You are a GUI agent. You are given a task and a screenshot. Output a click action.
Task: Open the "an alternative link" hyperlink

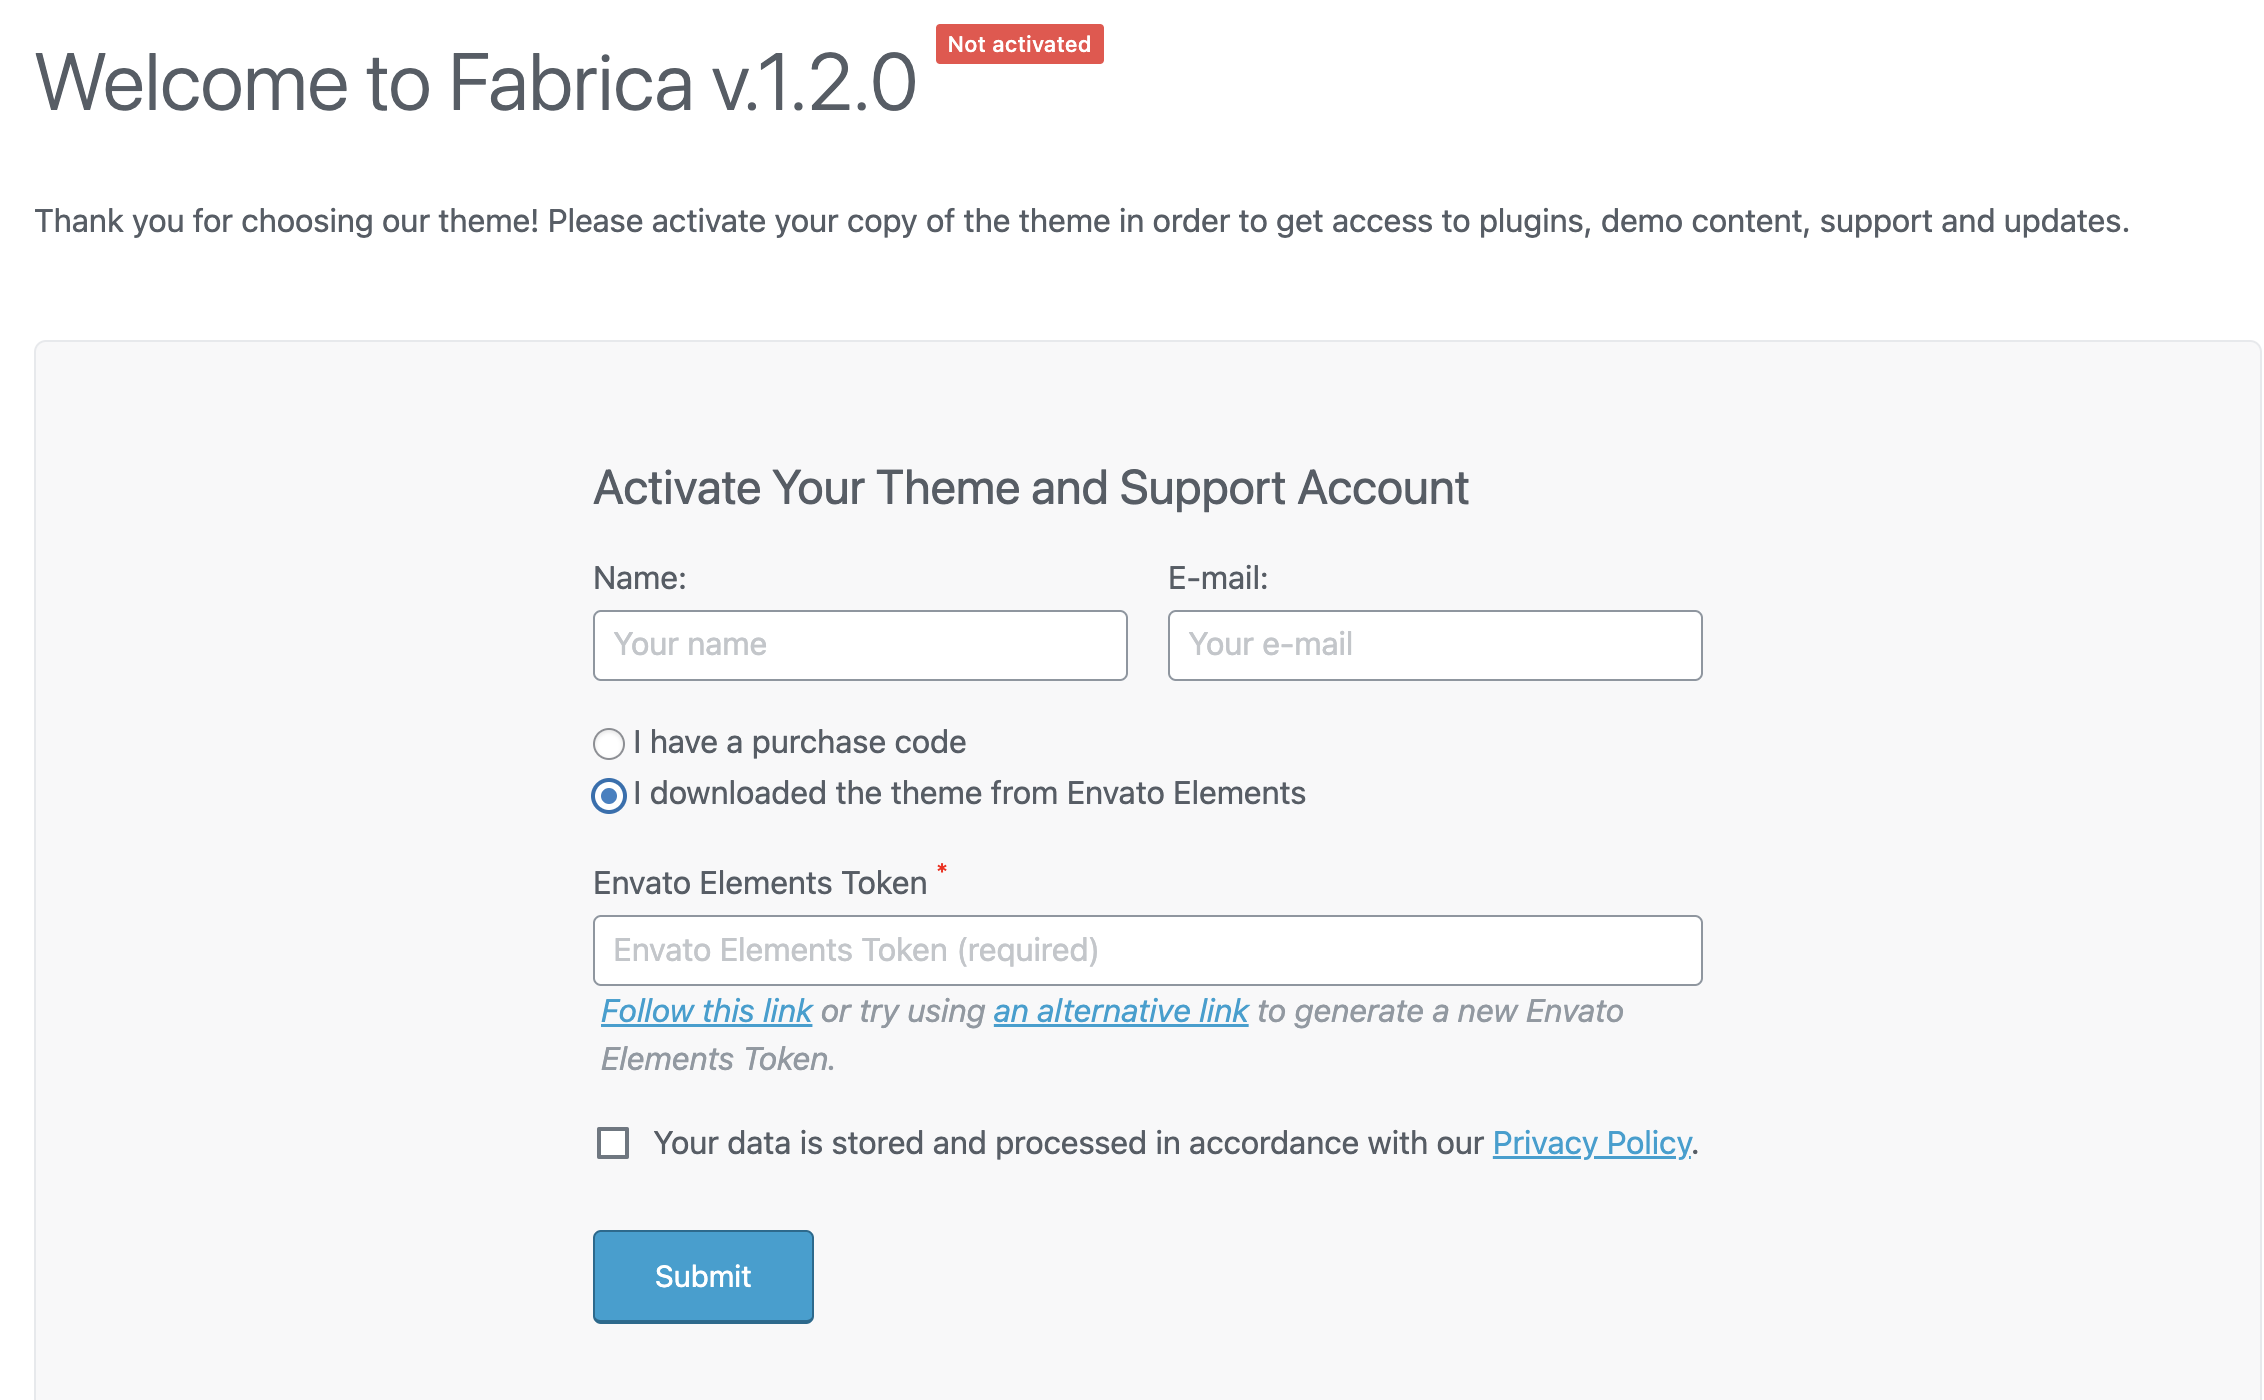point(1120,1012)
